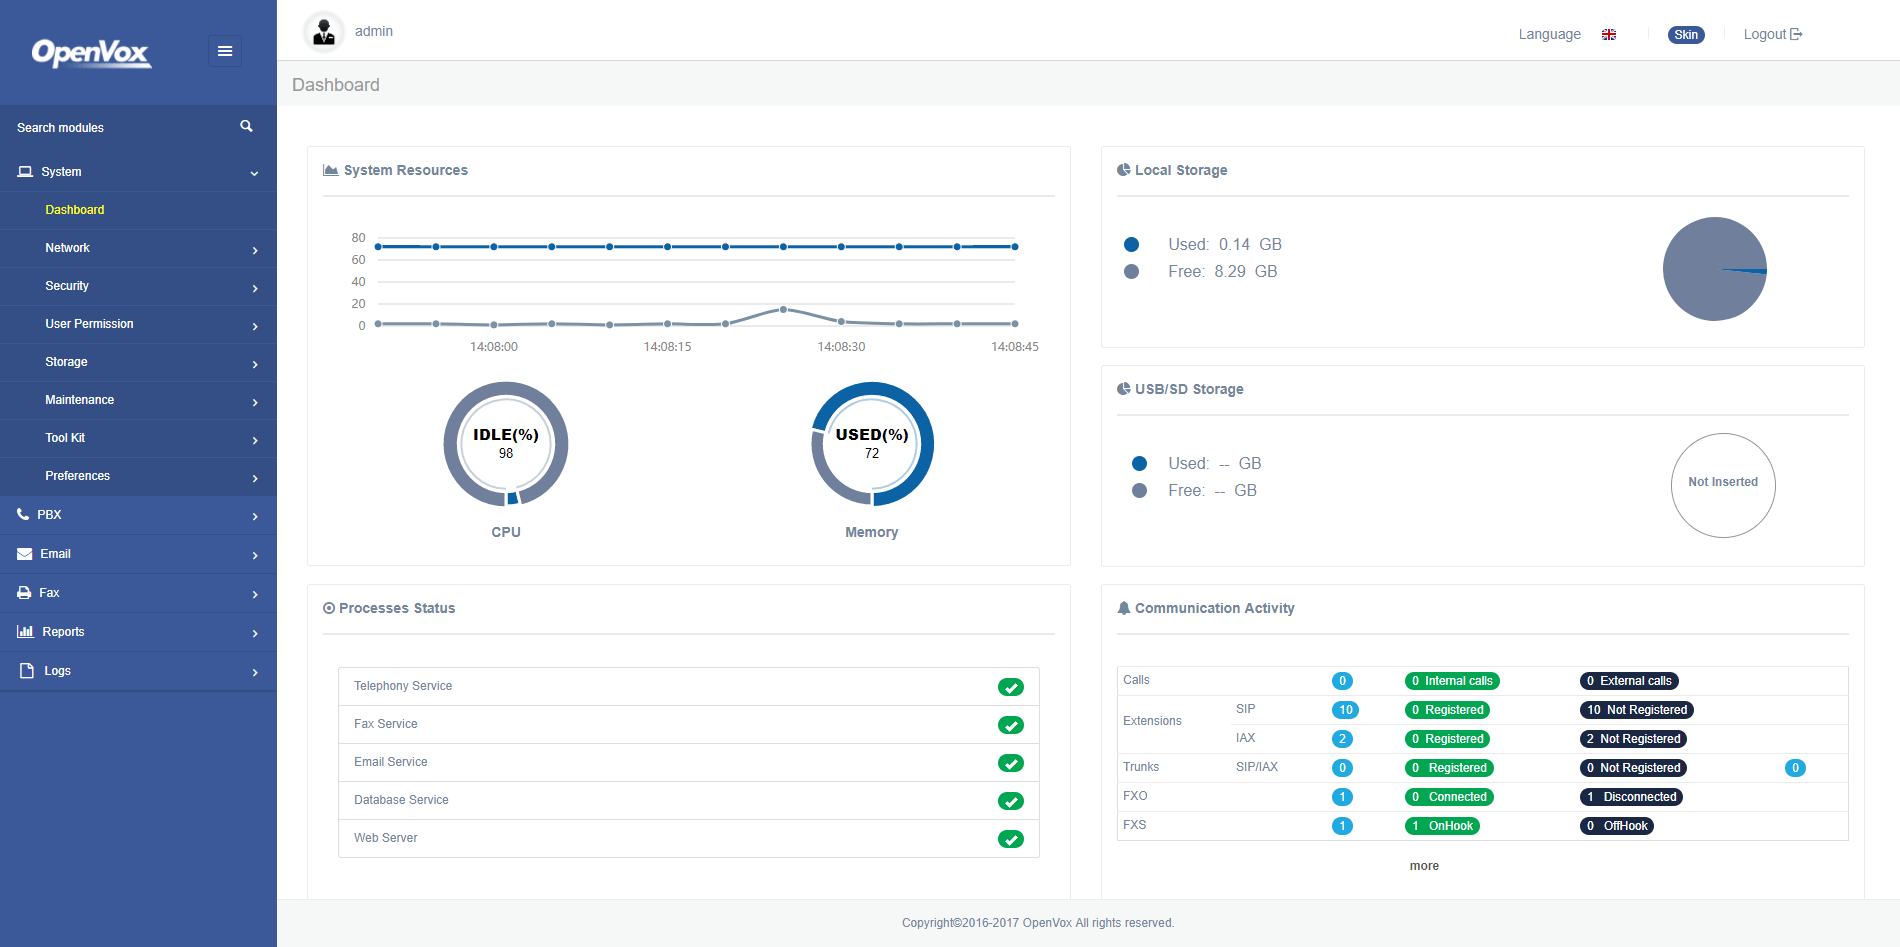Click the Memory used gauge
1900x947 pixels.
pos(872,444)
